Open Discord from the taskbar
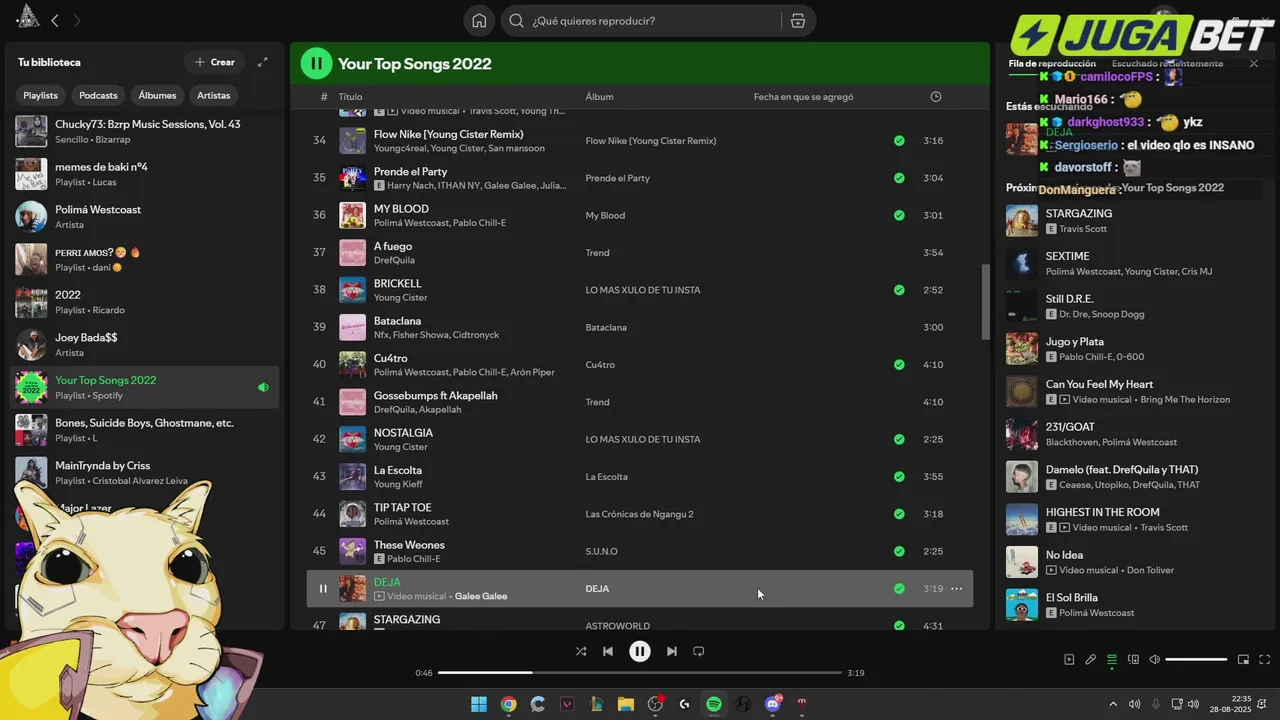1280x720 pixels. pos(772,704)
